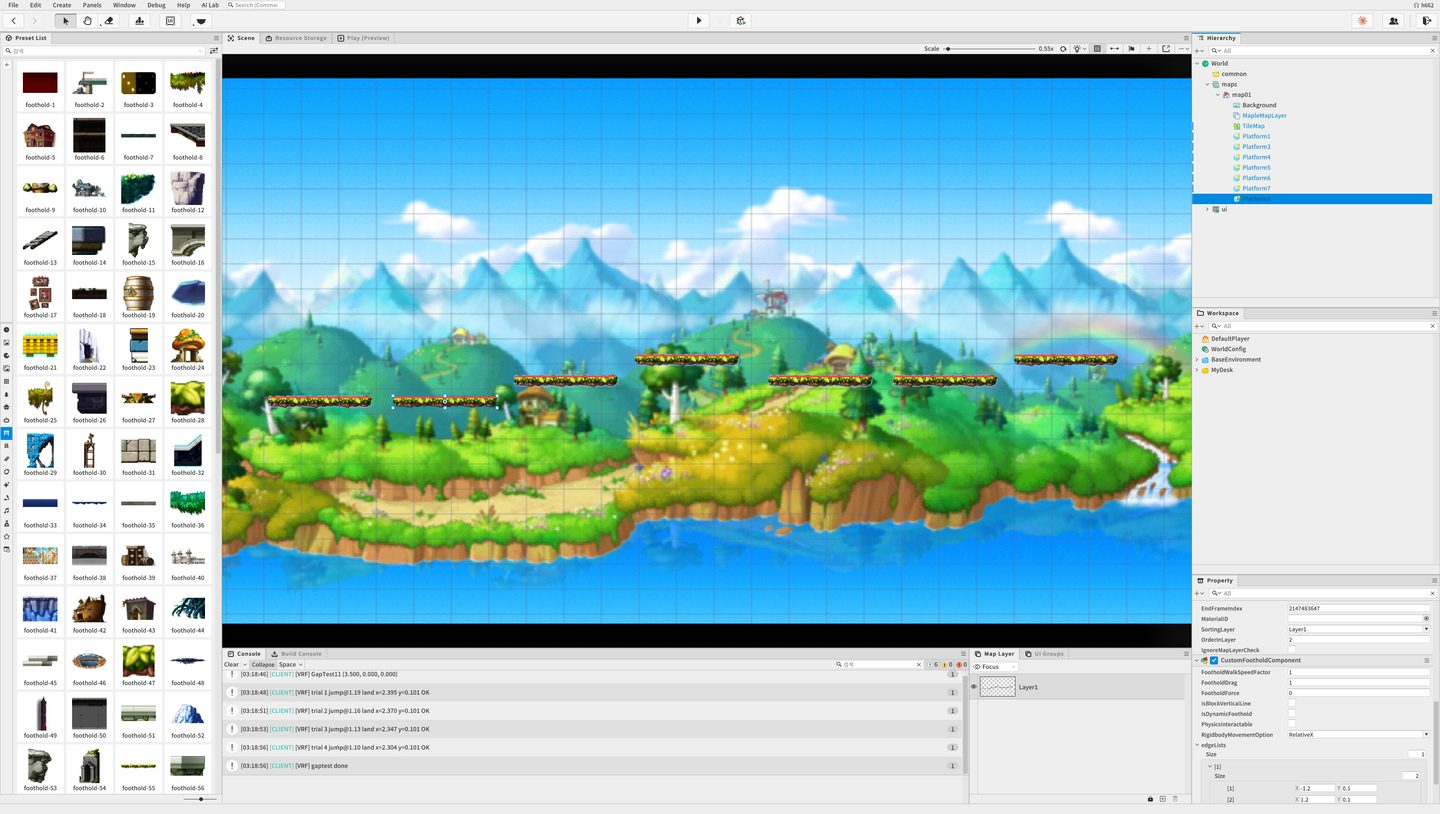Enable the IgnoreMapLayerCheck checkbox
Screen dimensions: 1440x814
click(x=1291, y=650)
